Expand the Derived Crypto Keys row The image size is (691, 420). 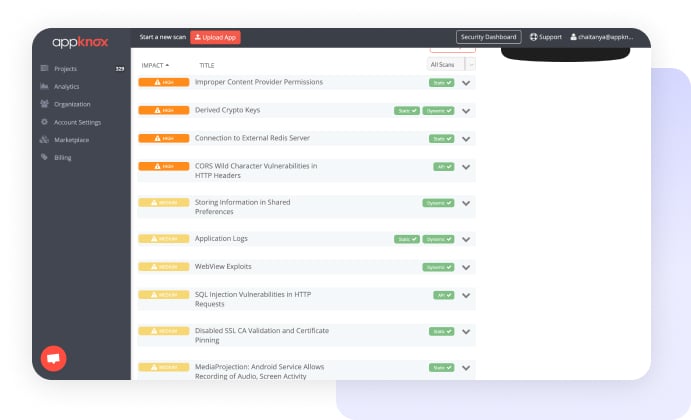(466, 111)
